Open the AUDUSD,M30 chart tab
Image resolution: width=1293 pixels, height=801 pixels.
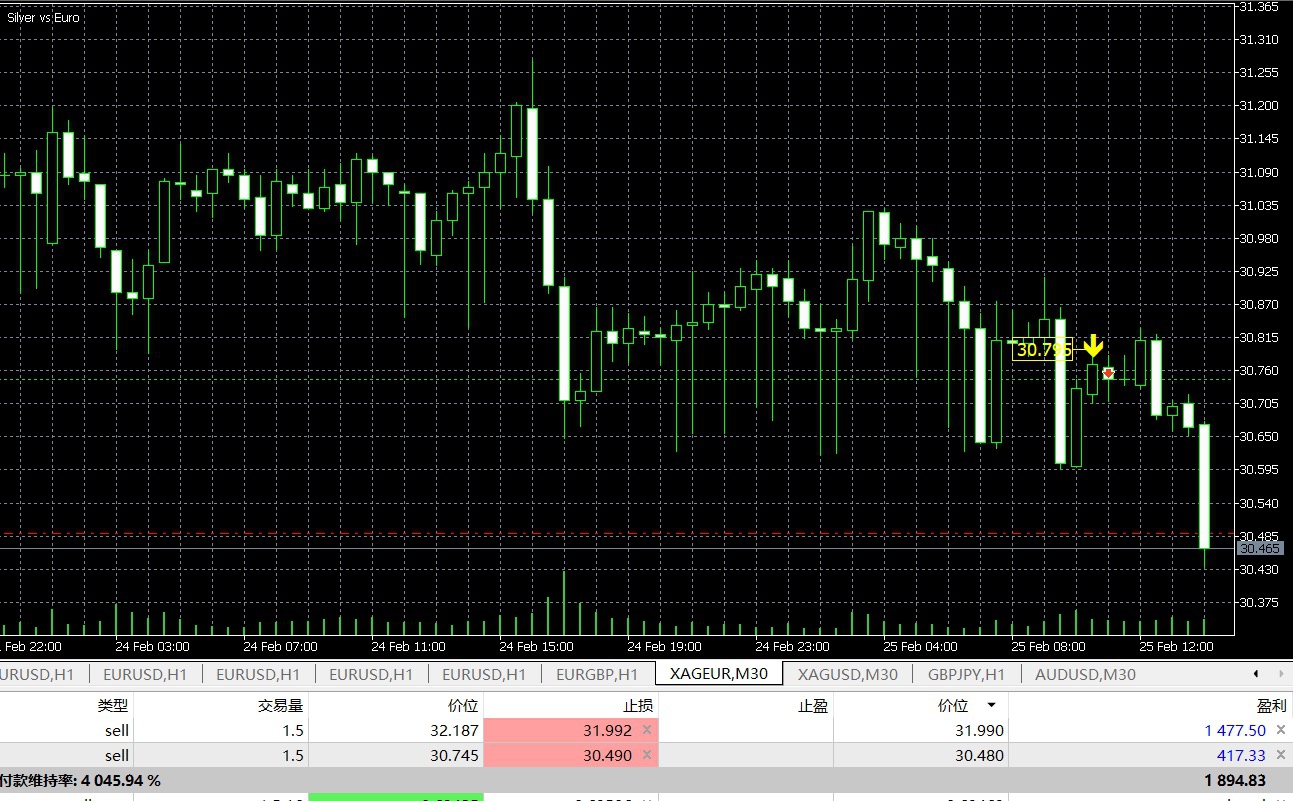(1086, 674)
